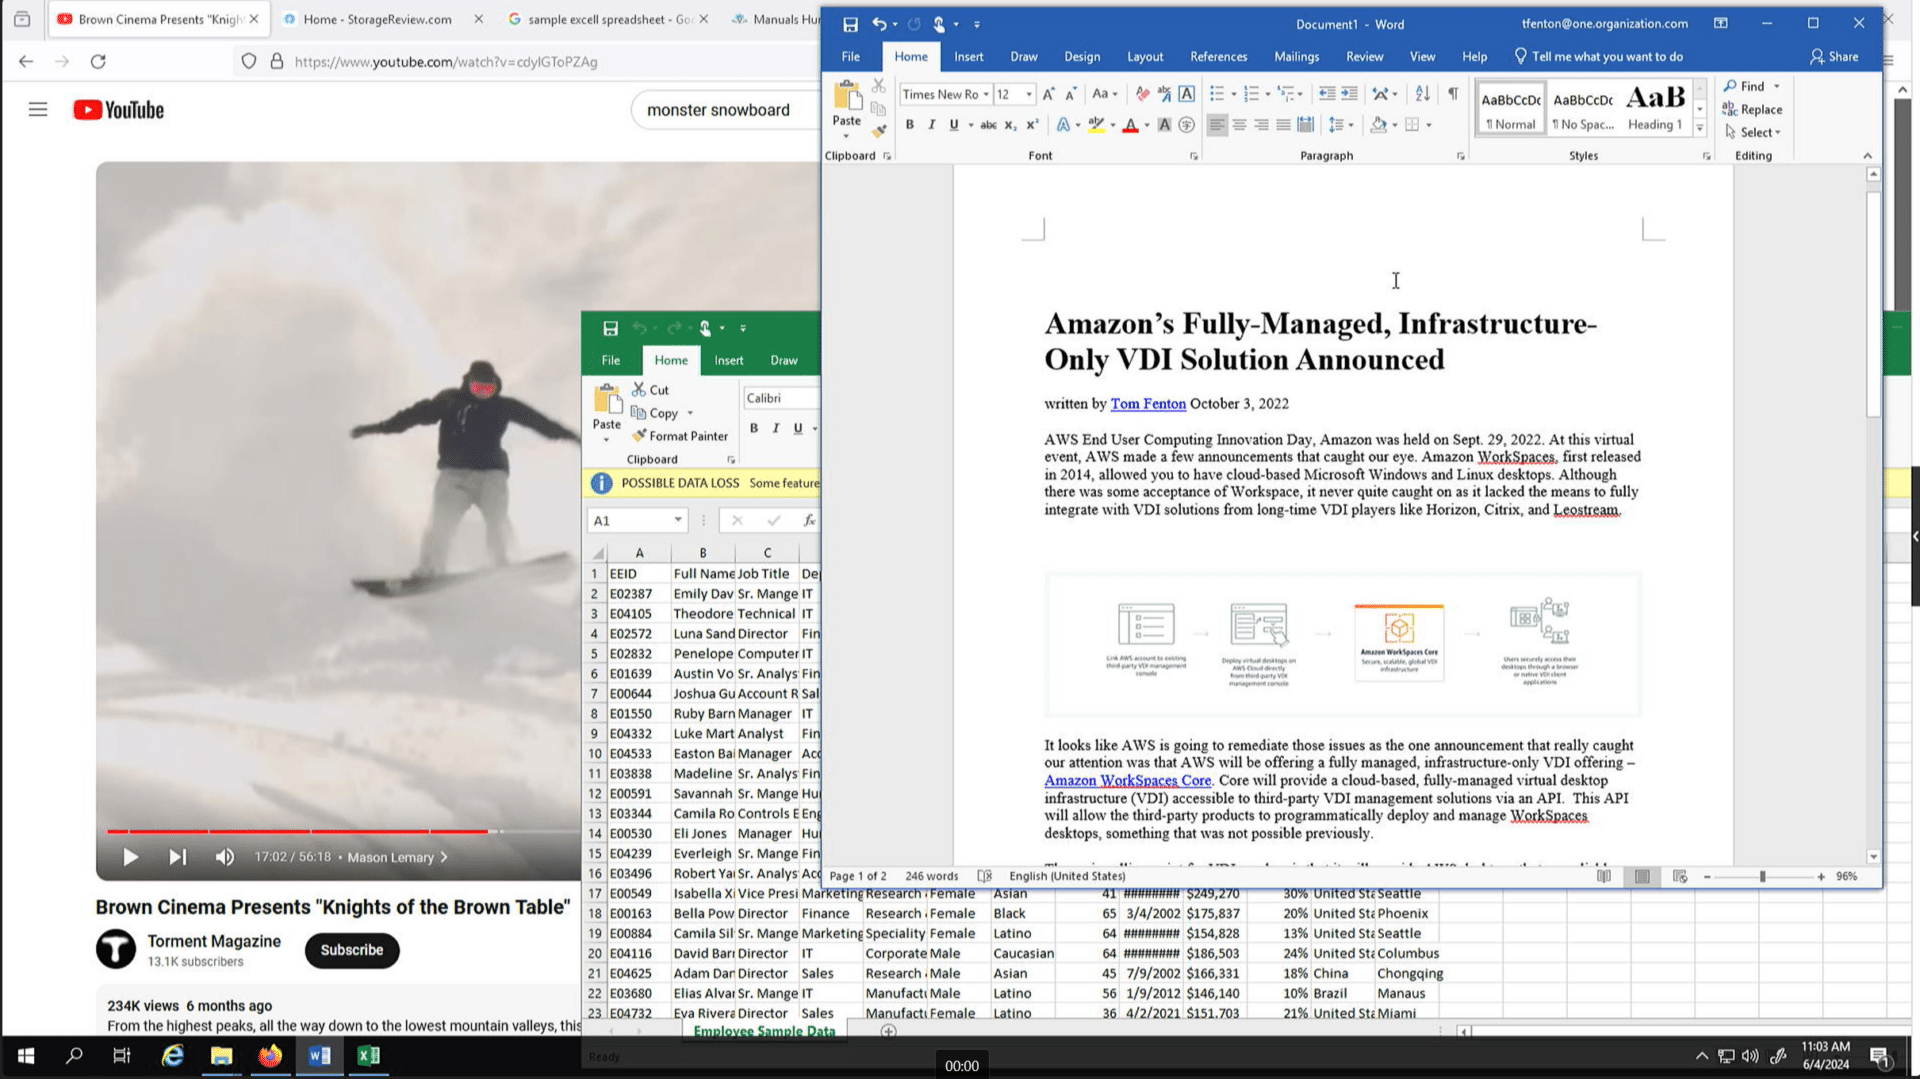The image size is (1920, 1079).
Task: Switch to StorageReview.com browser tab
Action: click(377, 19)
